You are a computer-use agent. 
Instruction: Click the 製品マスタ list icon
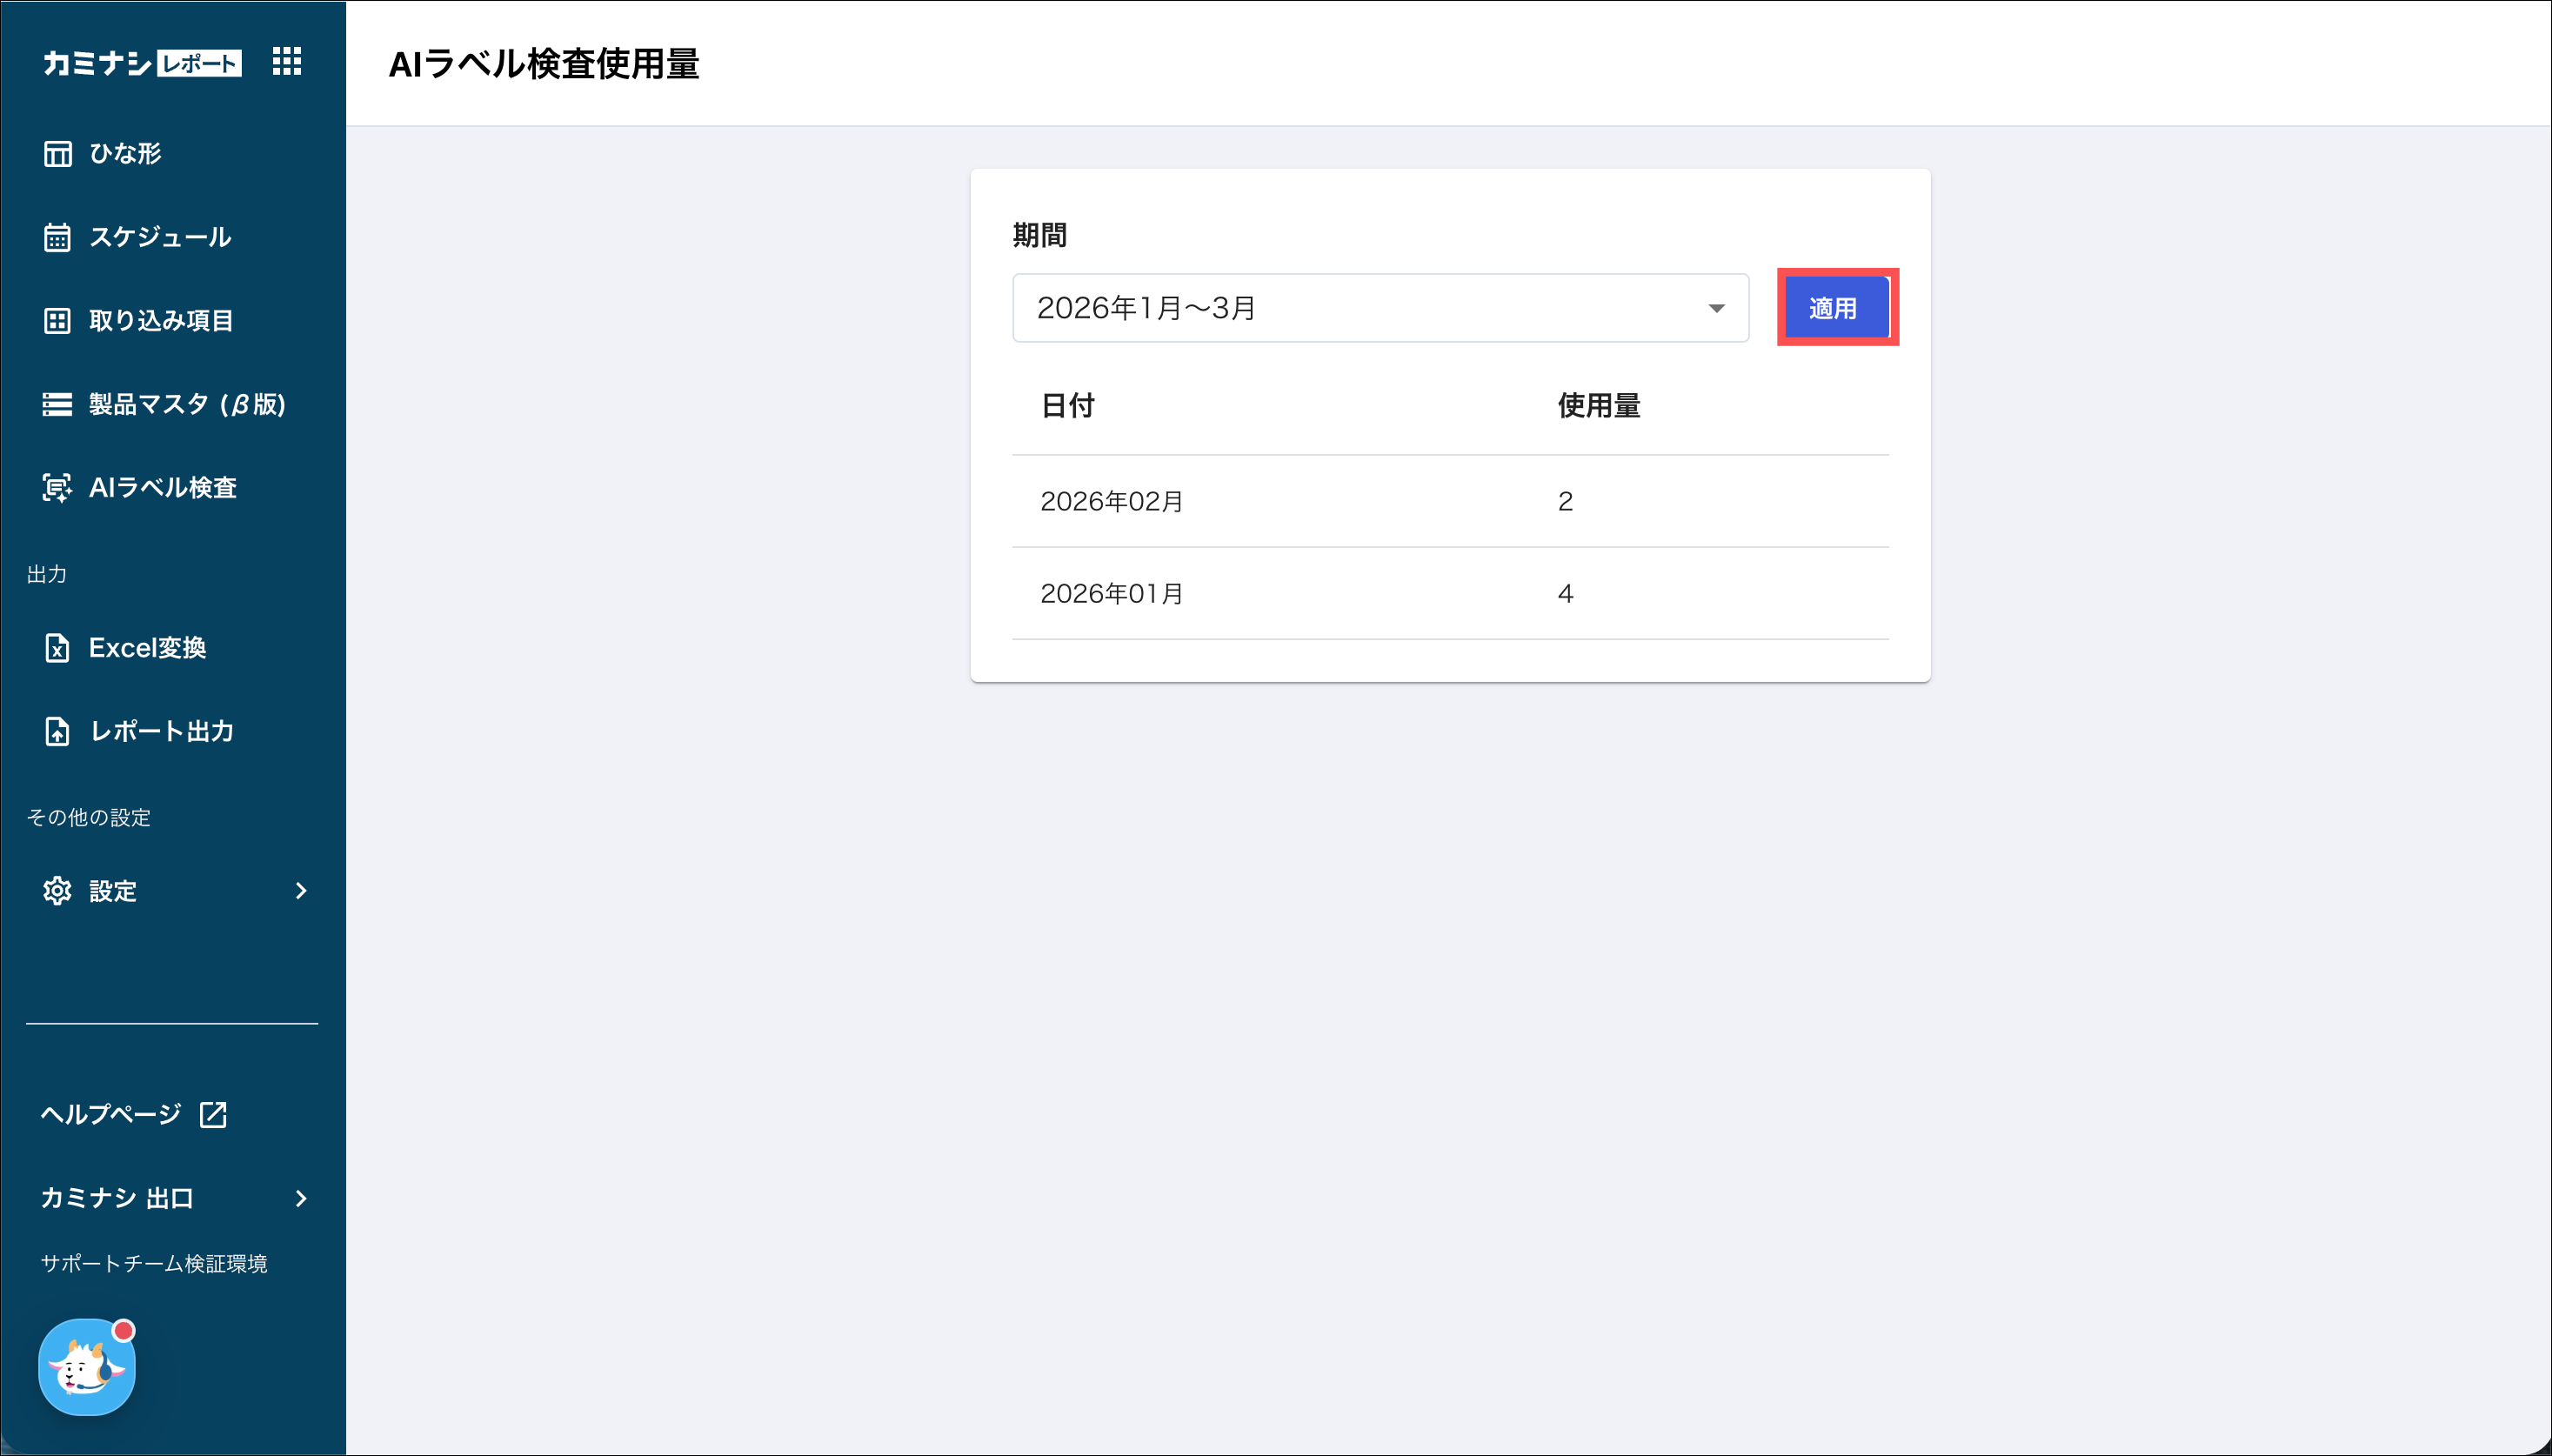click(57, 404)
